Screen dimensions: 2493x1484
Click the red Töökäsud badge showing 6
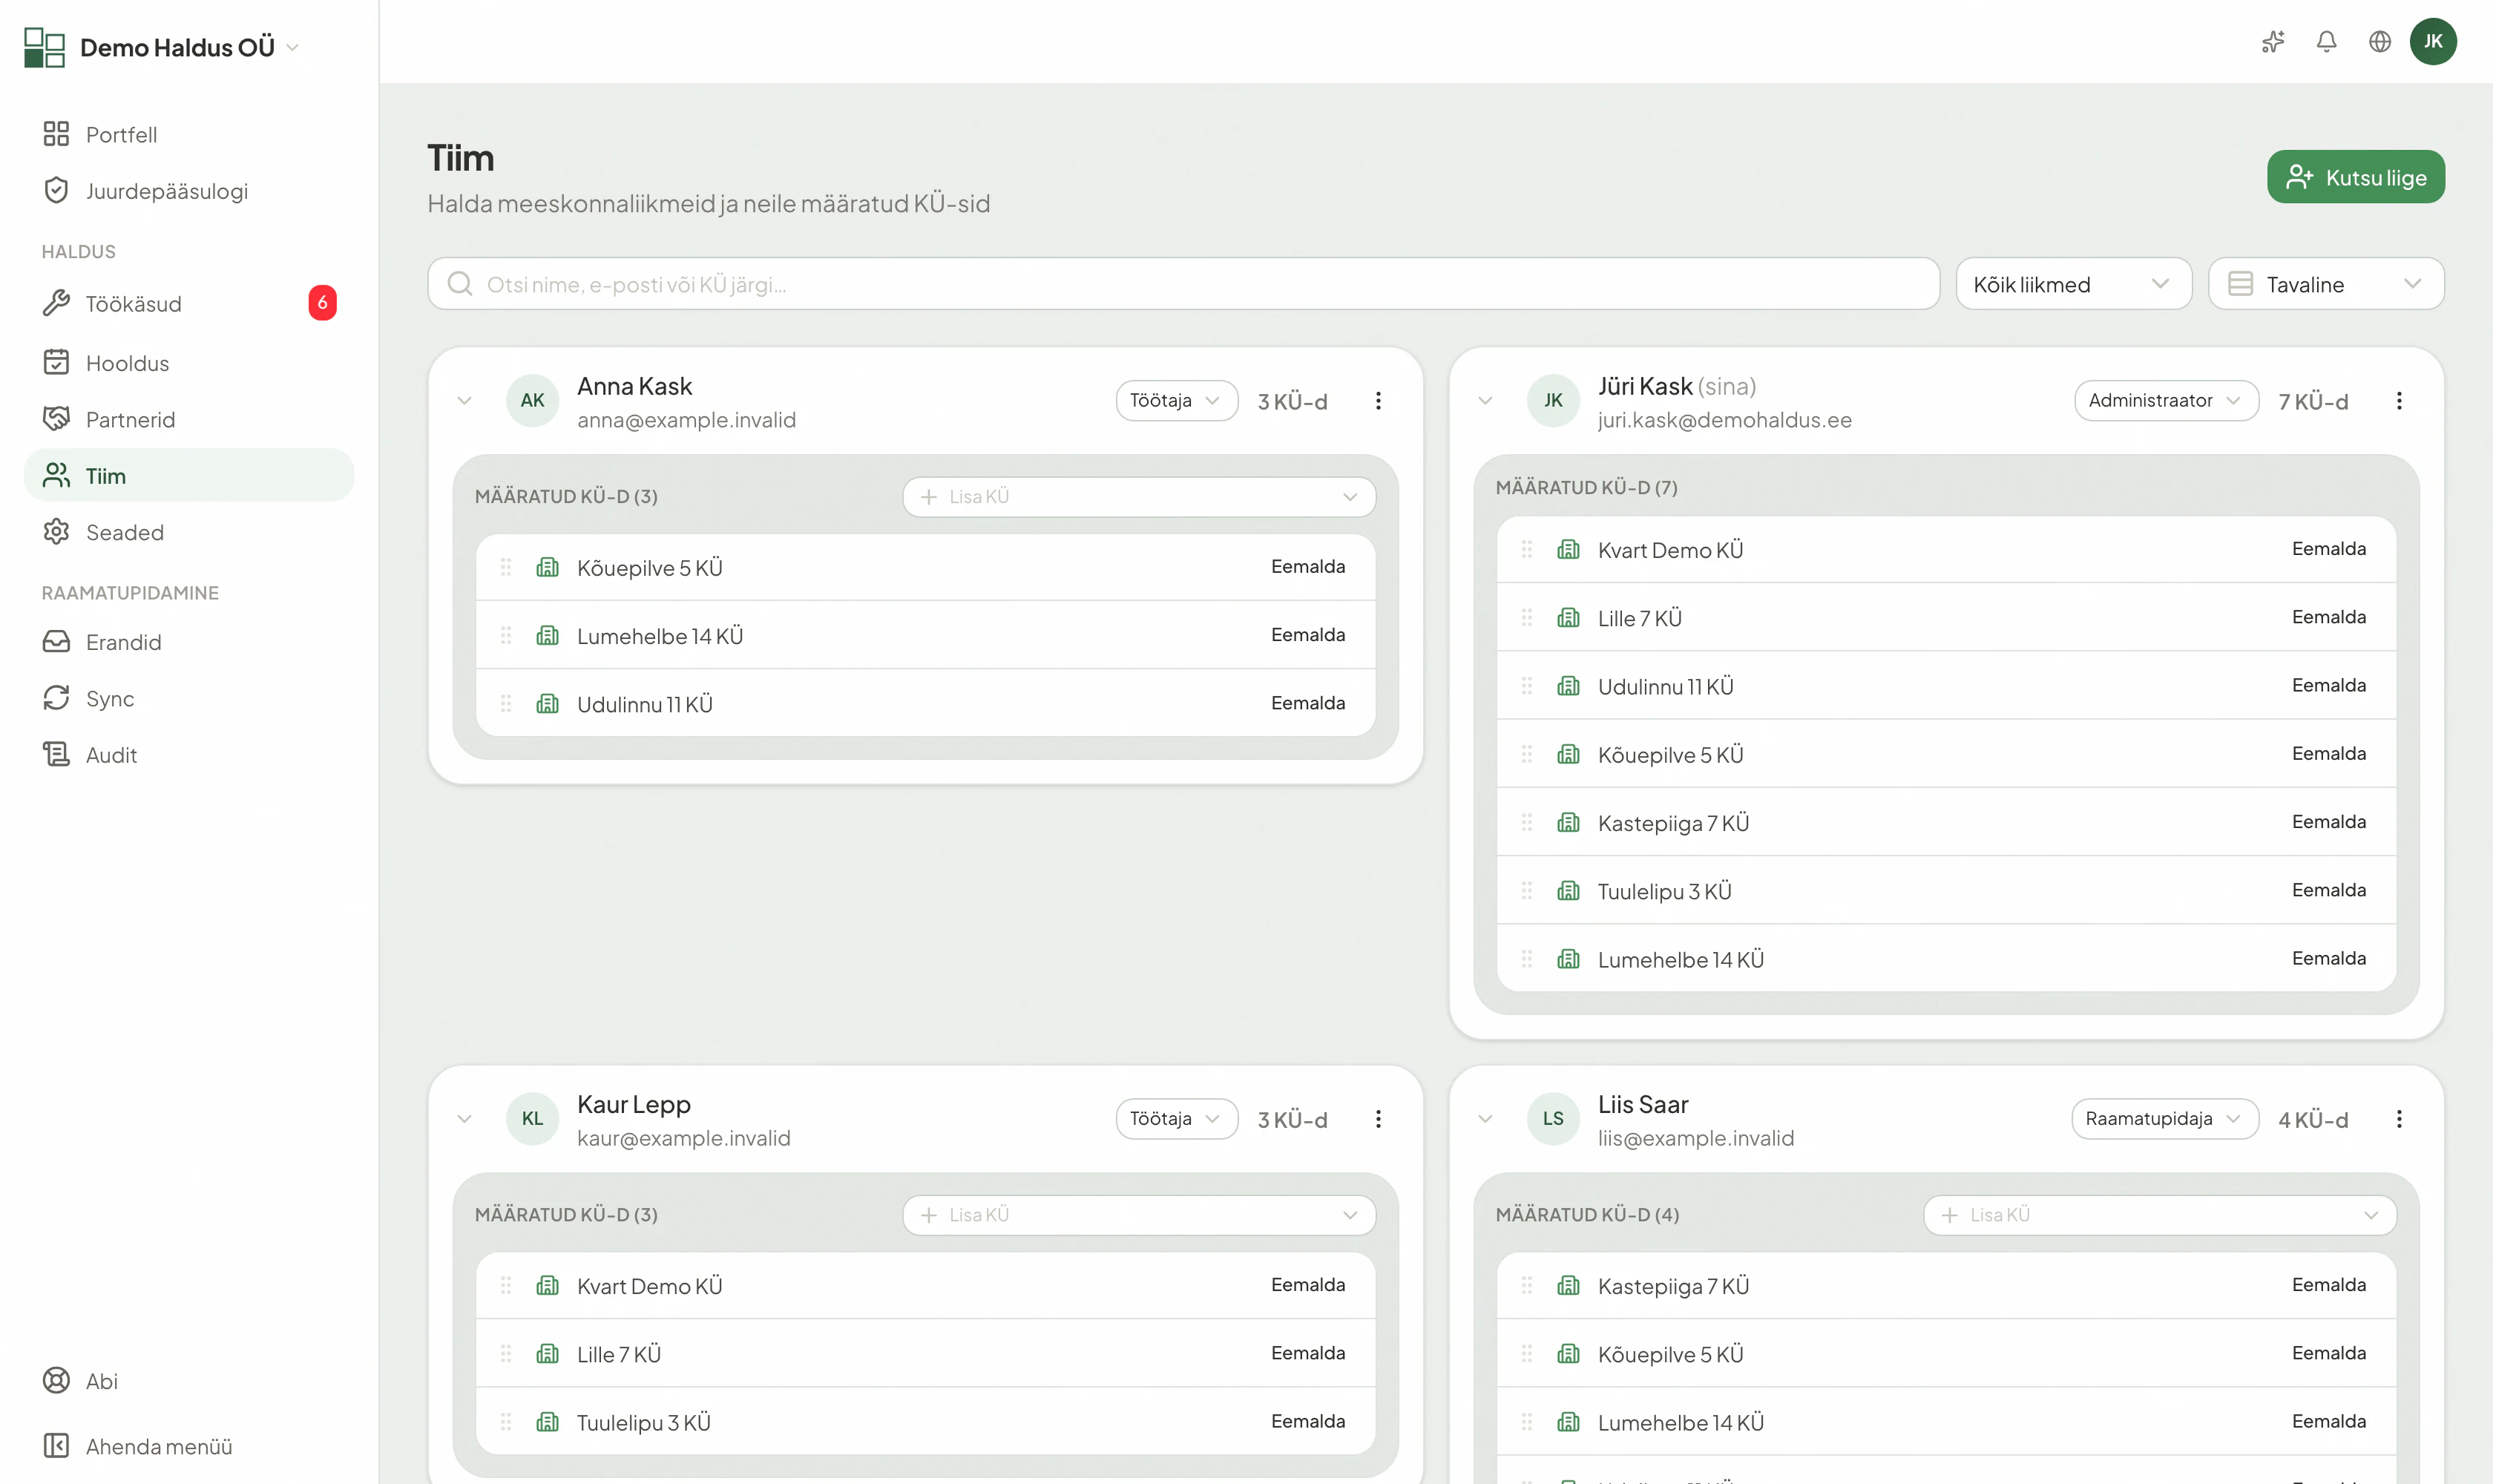pyautogui.click(x=322, y=303)
